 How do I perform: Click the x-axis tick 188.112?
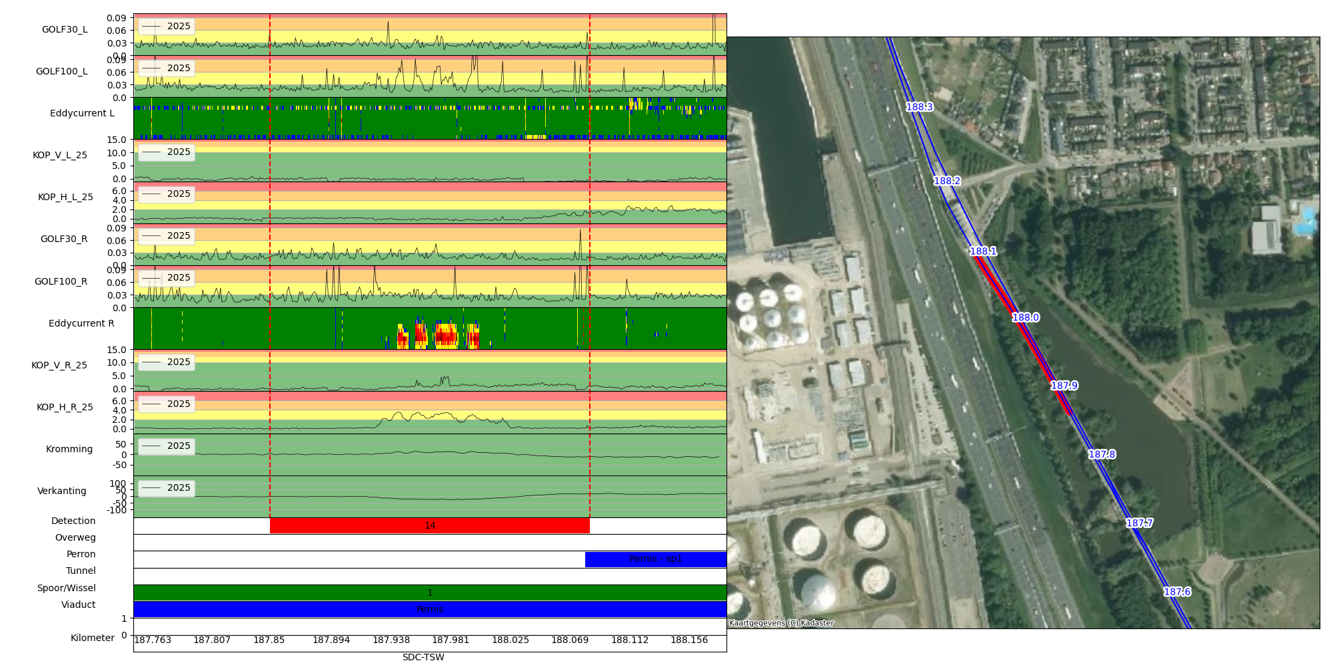click(x=629, y=640)
